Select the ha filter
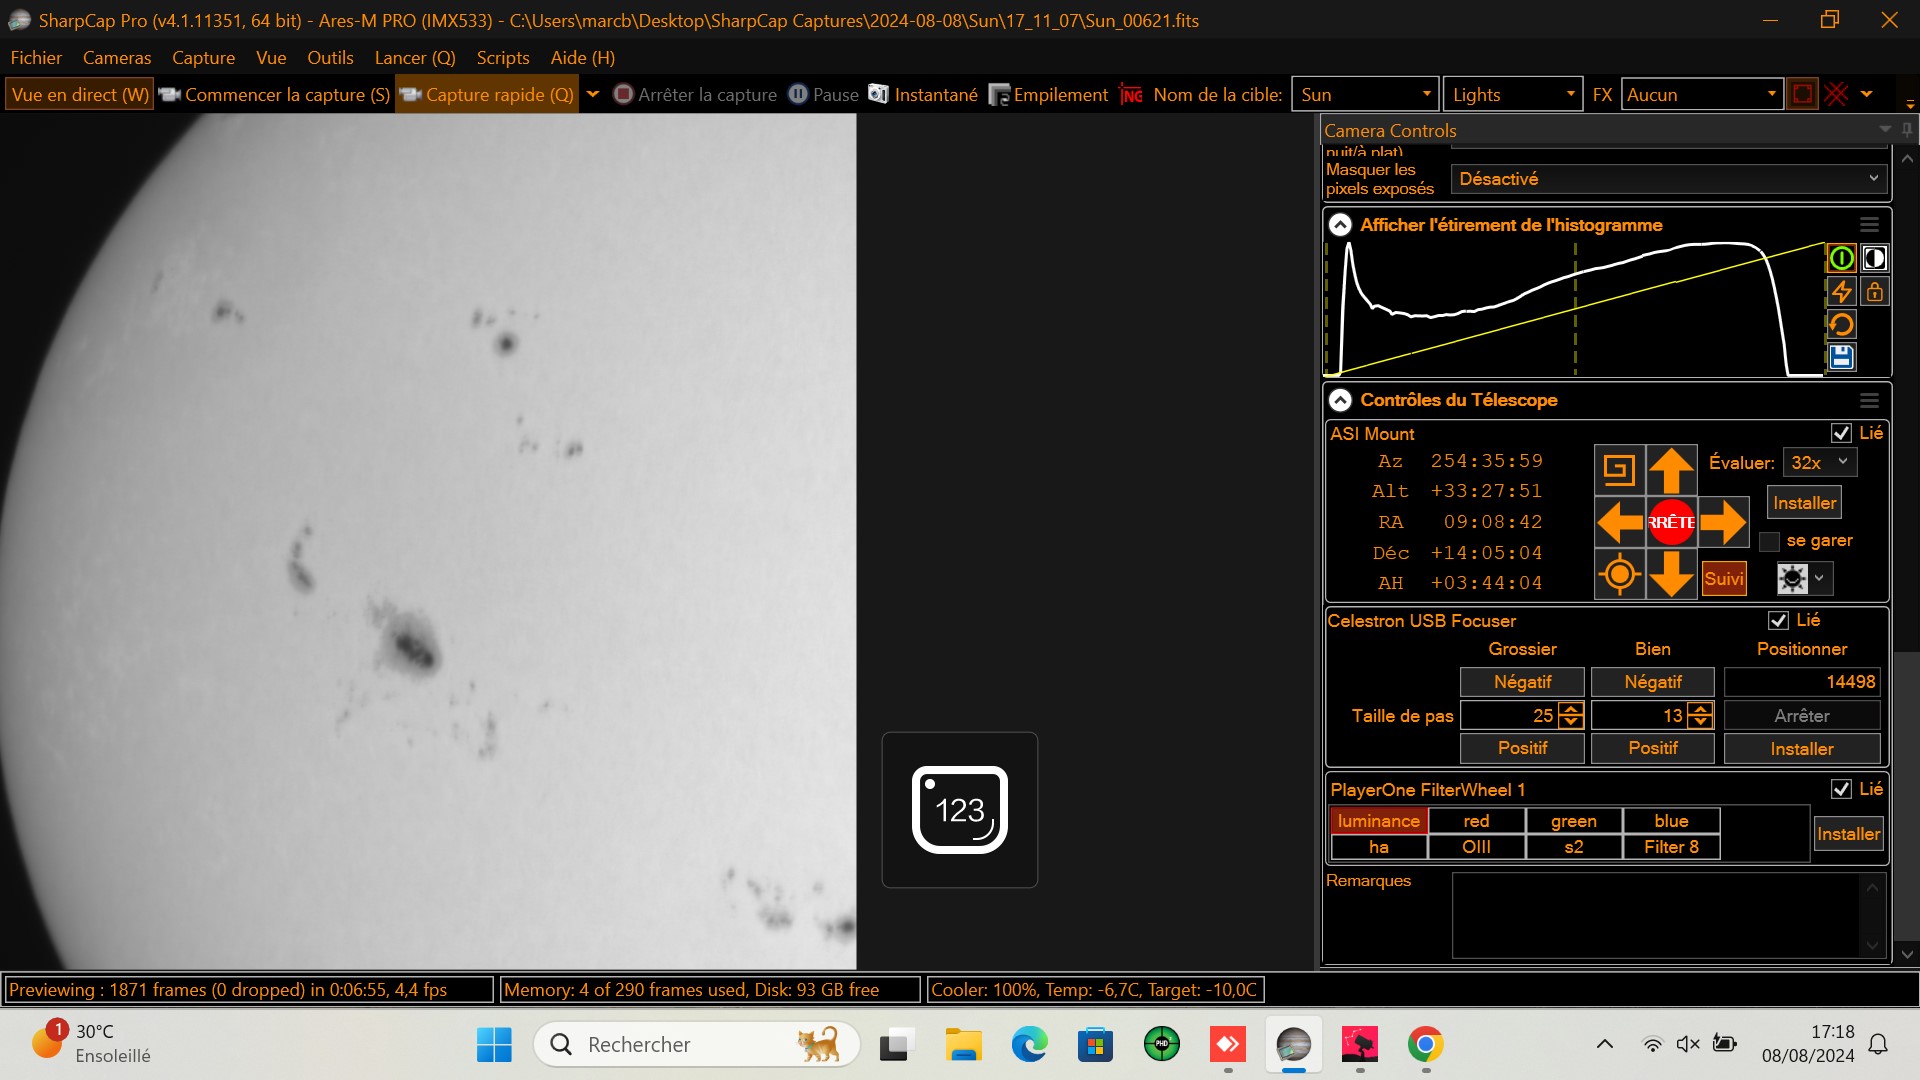Viewport: 1920px width, 1080px height. [1379, 847]
